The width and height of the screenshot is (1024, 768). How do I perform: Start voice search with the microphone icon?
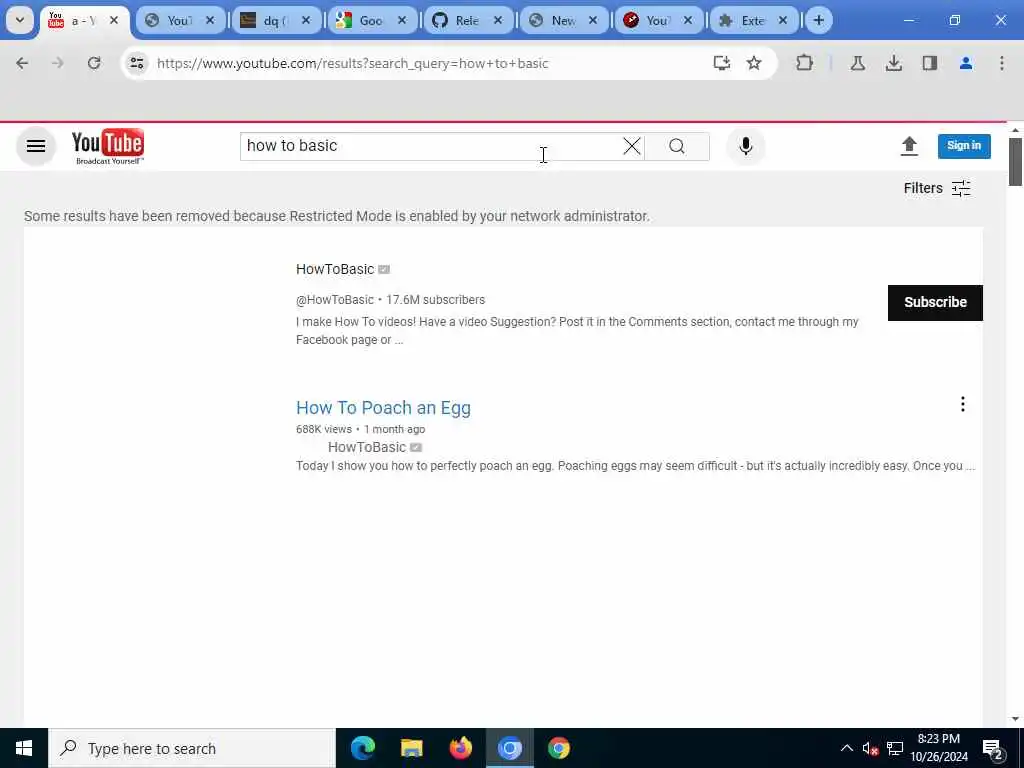[746, 146]
